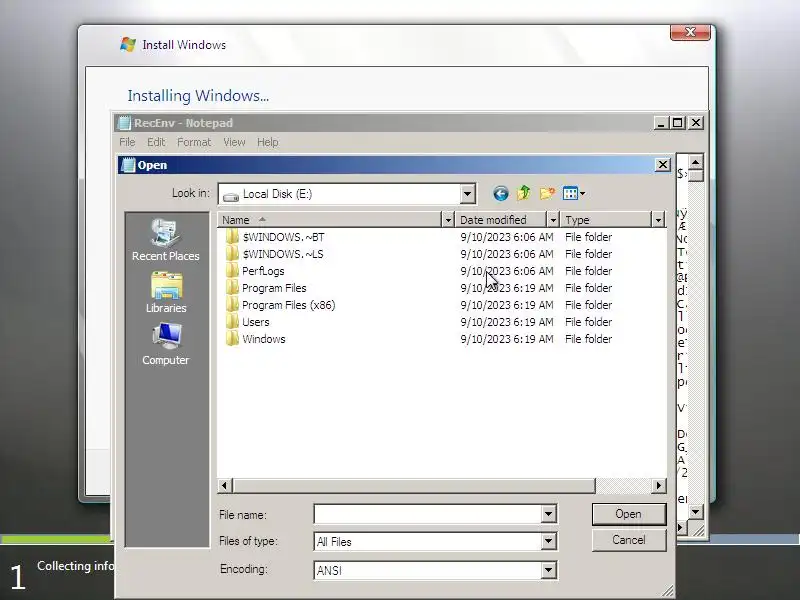The width and height of the screenshot is (800, 600).
Task: Open Libraries in the sidebar
Action: tap(165, 292)
